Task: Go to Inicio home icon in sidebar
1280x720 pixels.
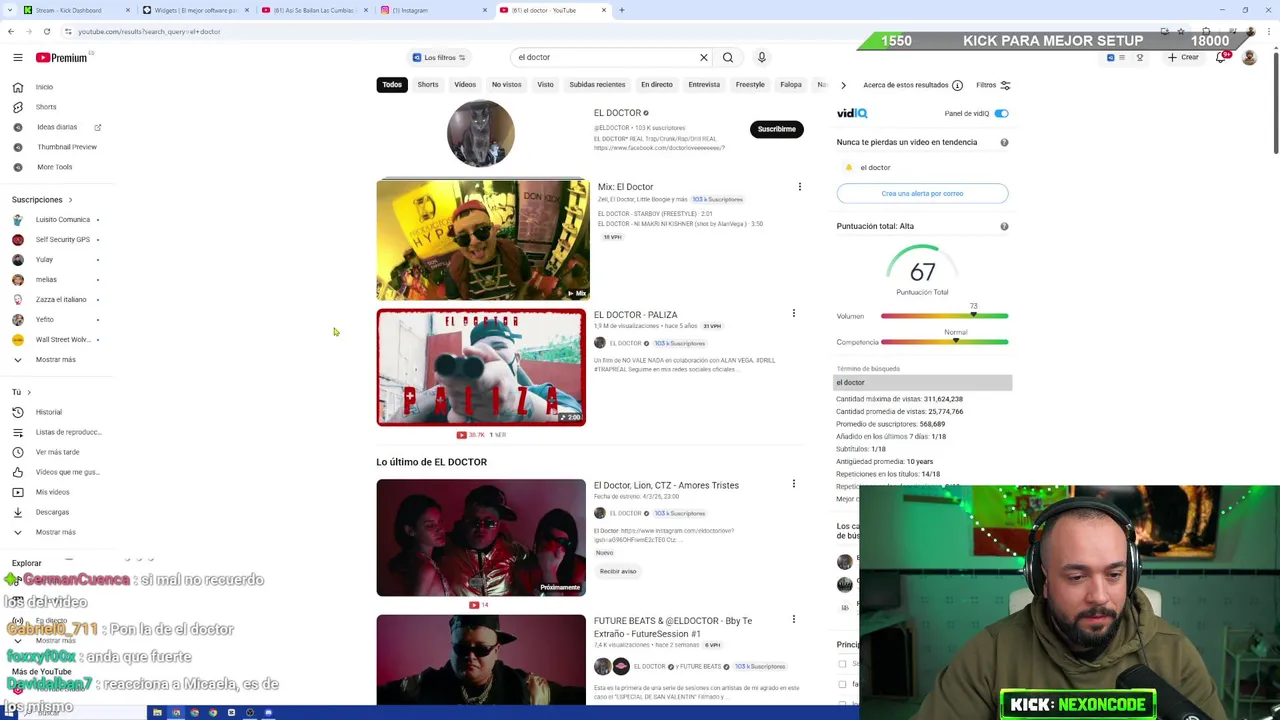Action: tap(17, 87)
